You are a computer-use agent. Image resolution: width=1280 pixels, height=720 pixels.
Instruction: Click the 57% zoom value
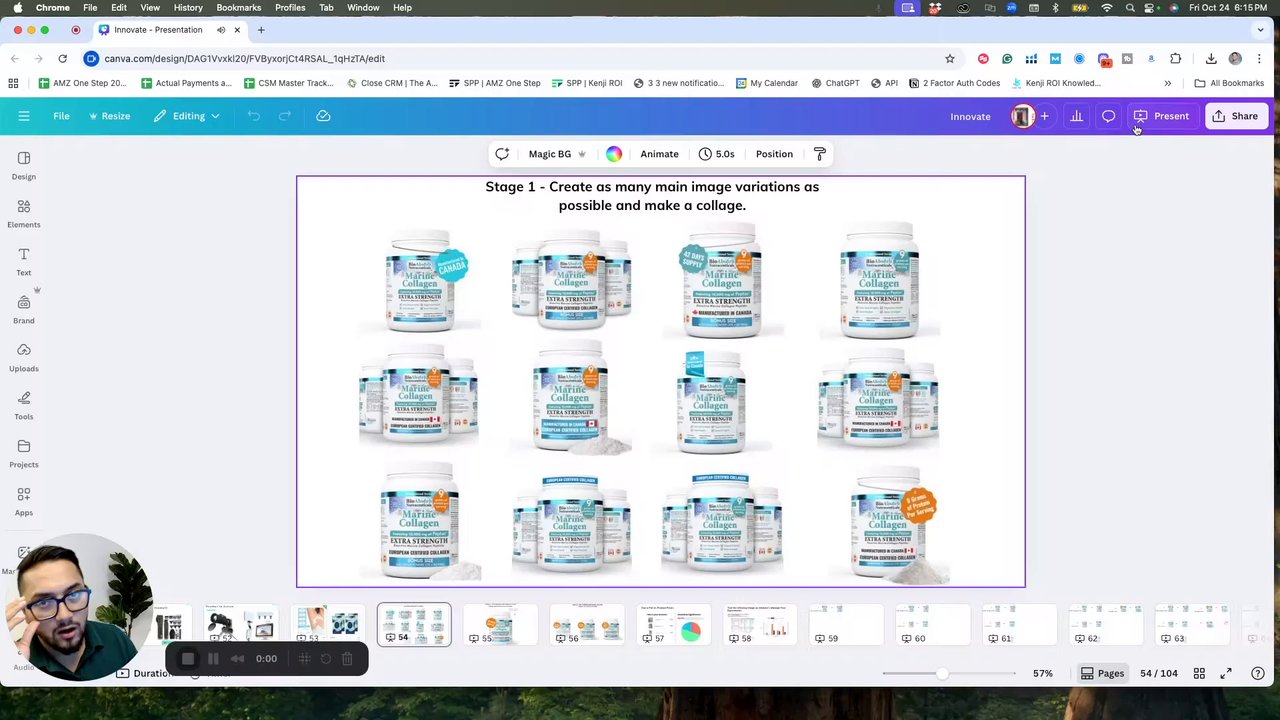pos(1042,673)
